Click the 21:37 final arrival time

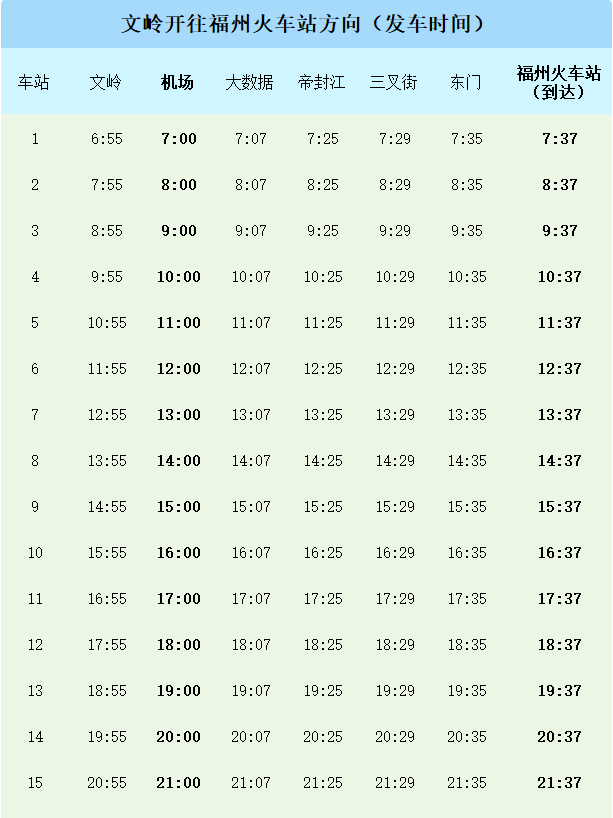pyautogui.click(x=560, y=783)
